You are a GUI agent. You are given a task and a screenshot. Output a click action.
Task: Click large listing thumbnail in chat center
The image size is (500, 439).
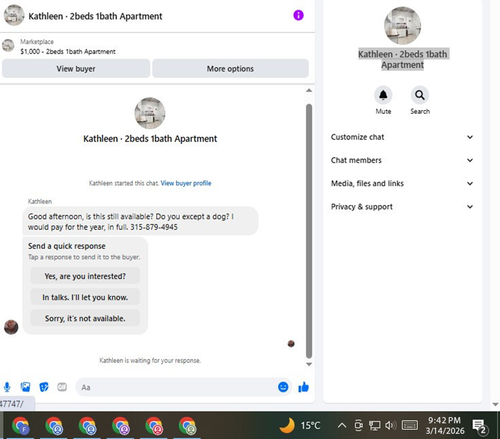tap(150, 113)
